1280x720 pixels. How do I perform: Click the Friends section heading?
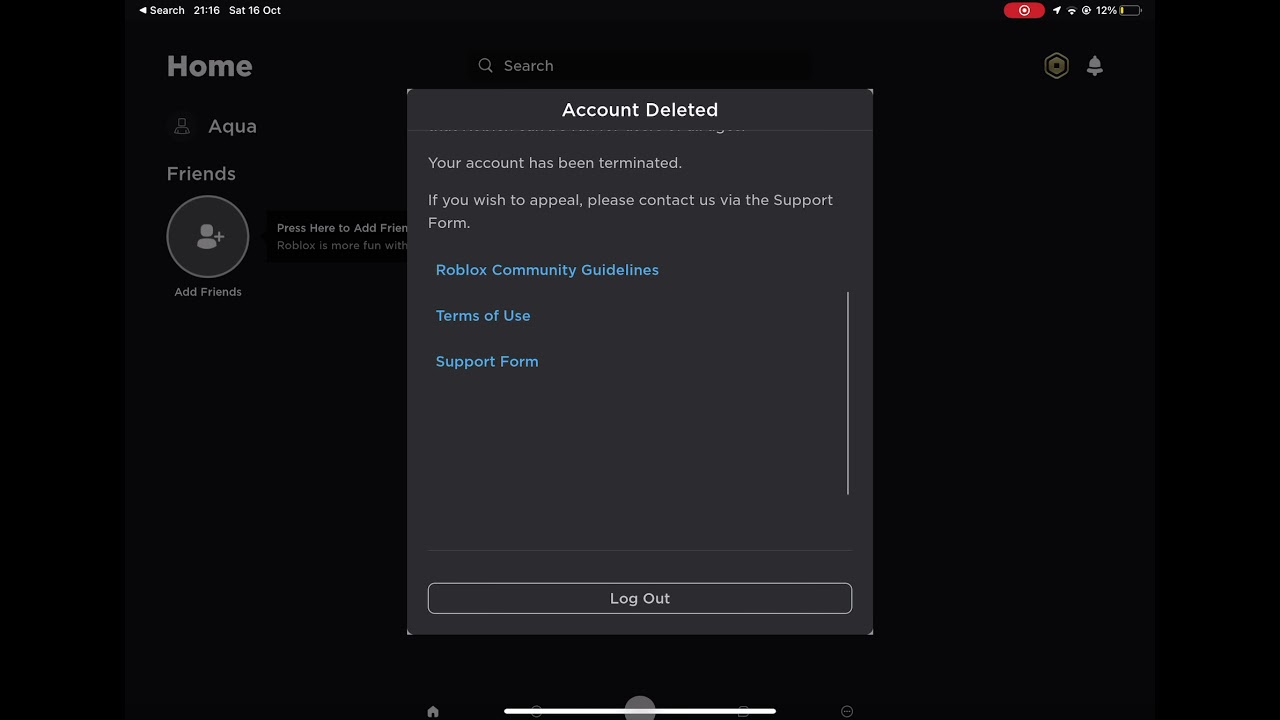coord(201,174)
